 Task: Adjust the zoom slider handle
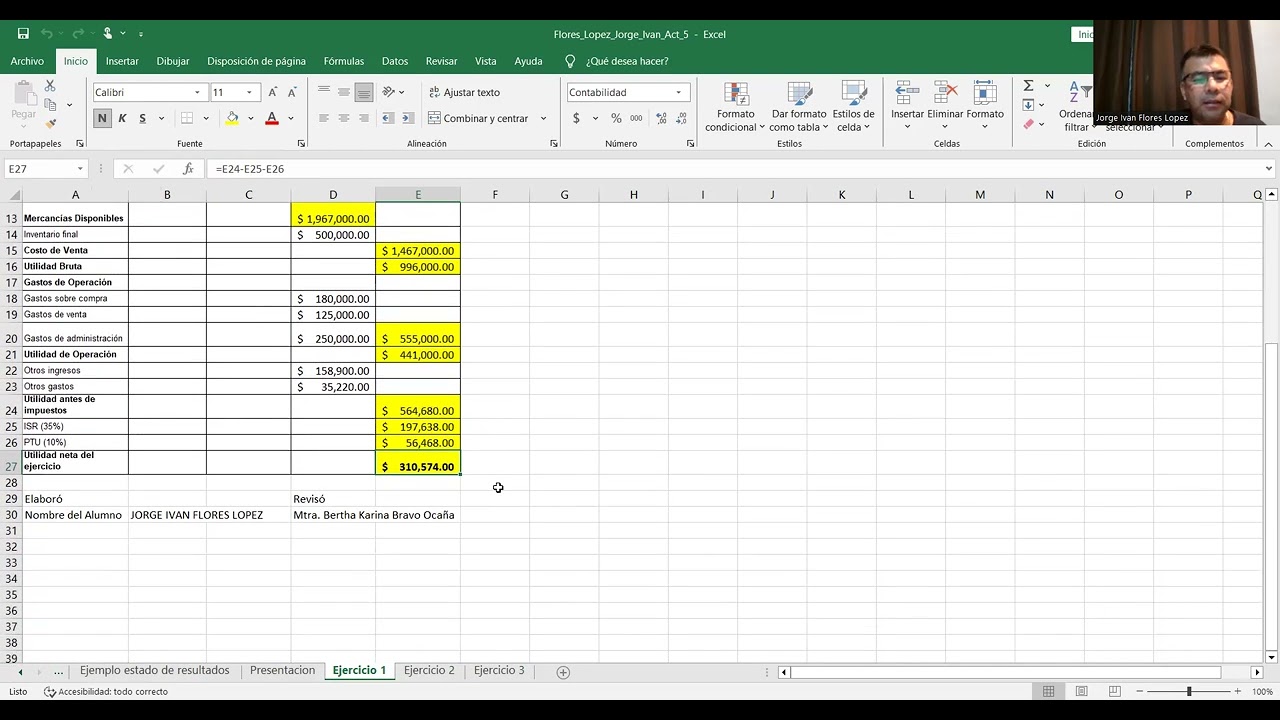(x=1189, y=692)
